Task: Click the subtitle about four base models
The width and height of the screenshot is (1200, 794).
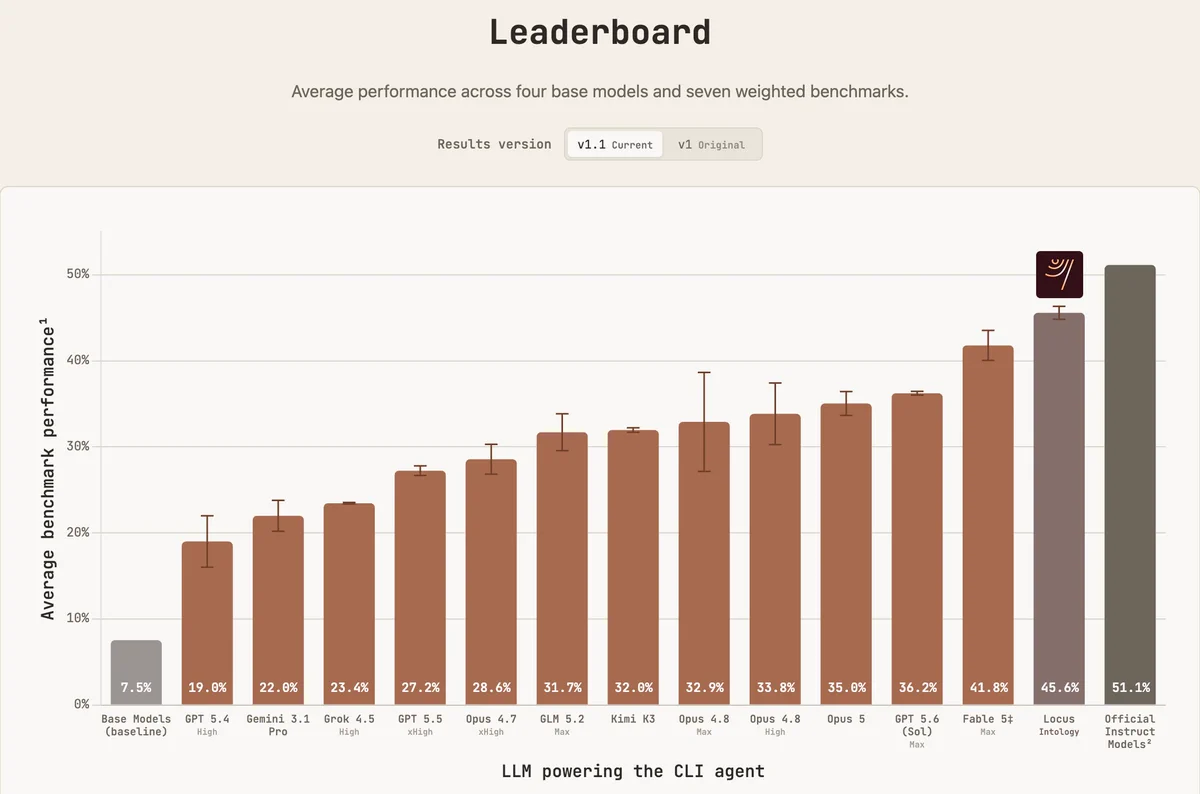Action: (x=600, y=92)
